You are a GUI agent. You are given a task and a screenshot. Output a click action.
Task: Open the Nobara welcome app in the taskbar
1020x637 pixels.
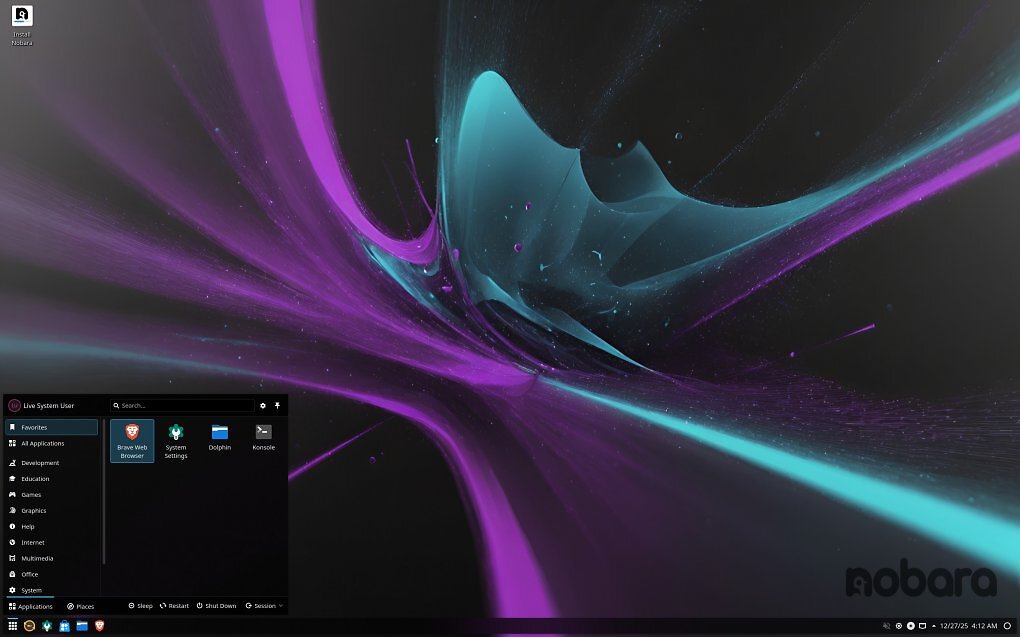28,625
